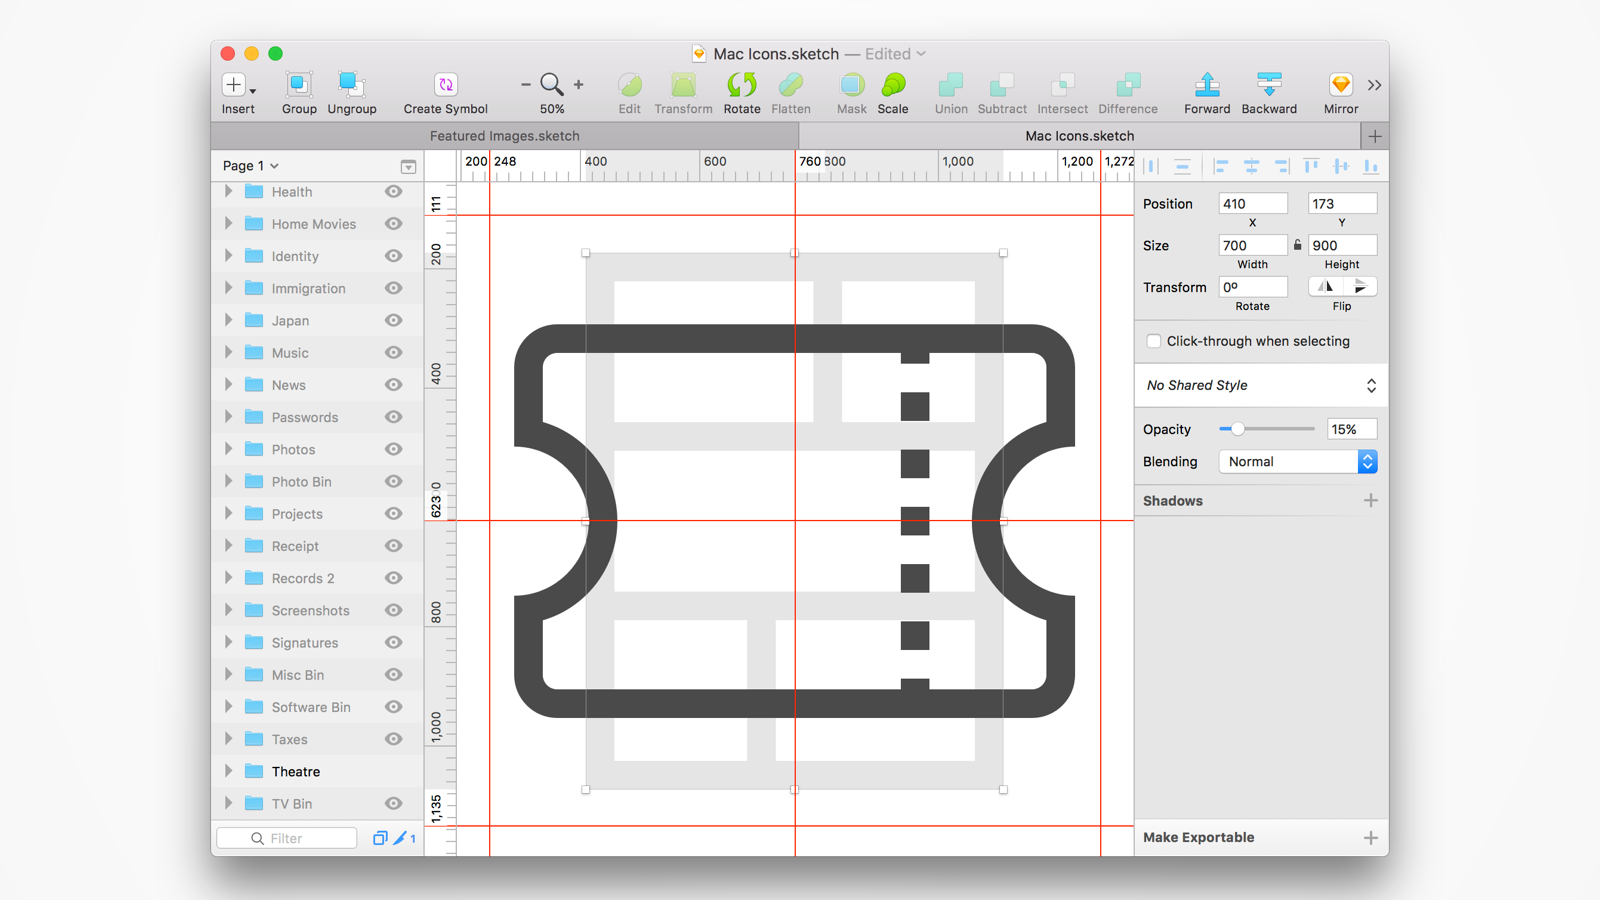Image resolution: width=1600 pixels, height=900 pixels.
Task: Send layer Backward with toolbar icon
Action: click(x=1269, y=86)
